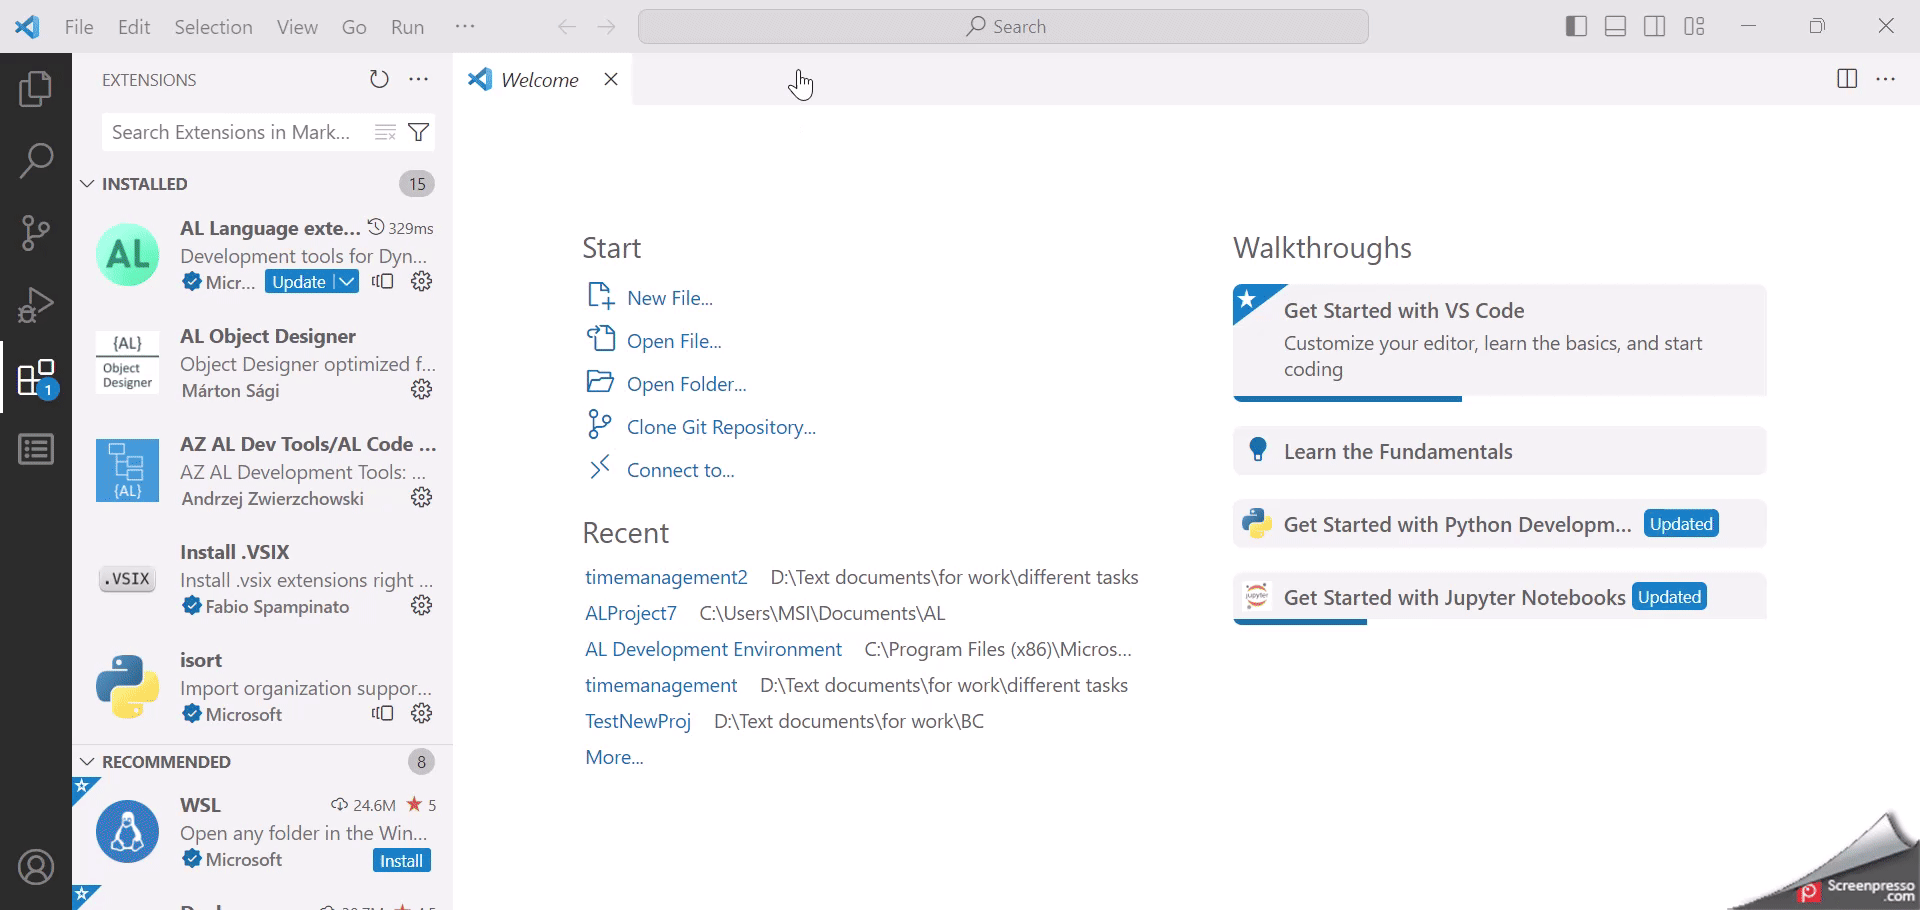Toggle the secondary side bar visibility
The width and height of the screenshot is (1920, 910).
pyautogui.click(x=1655, y=27)
